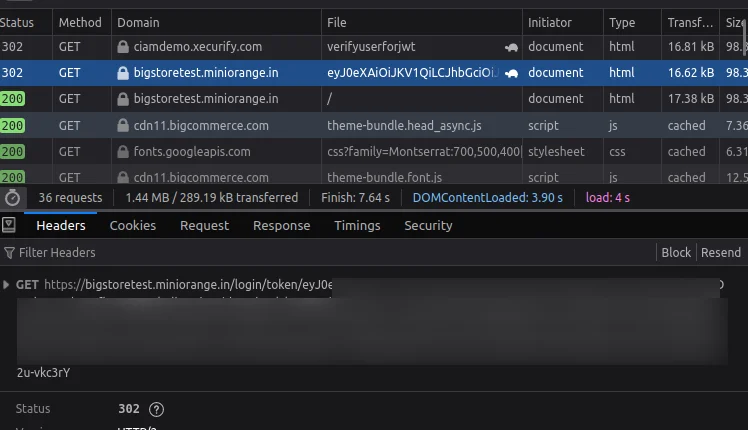Sort by the Domain column header
This screenshot has height=430, width=748.
coord(216,22)
